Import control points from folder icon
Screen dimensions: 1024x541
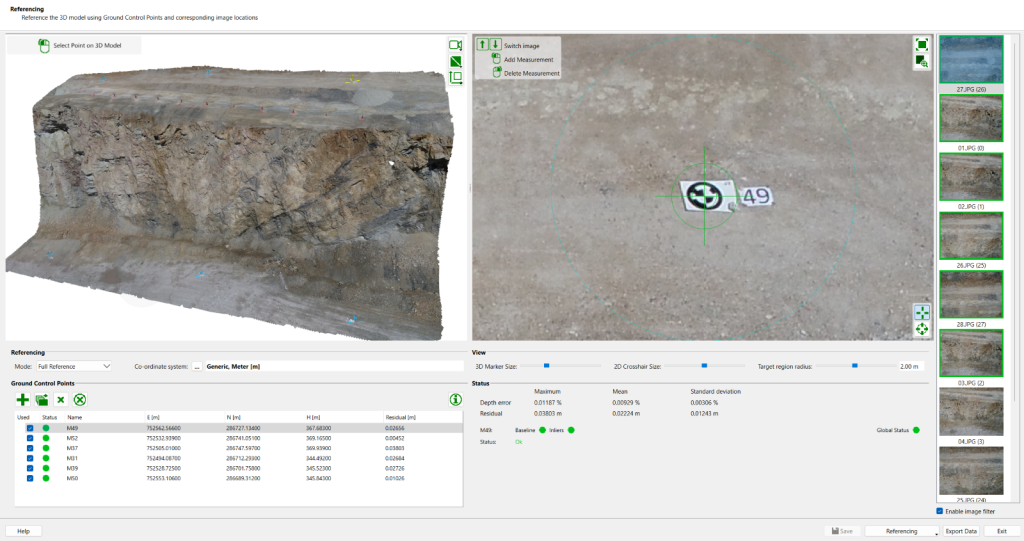point(42,399)
